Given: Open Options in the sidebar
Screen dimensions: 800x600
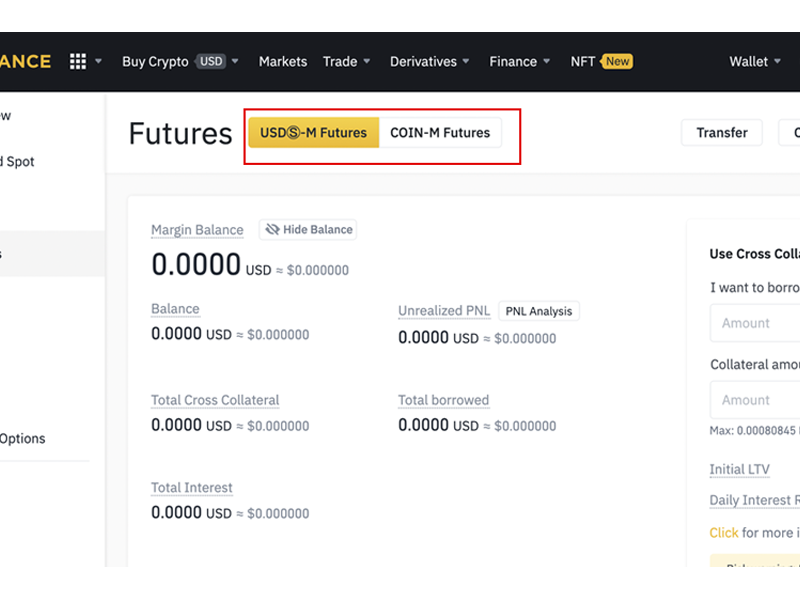Looking at the screenshot, I should coord(22,439).
